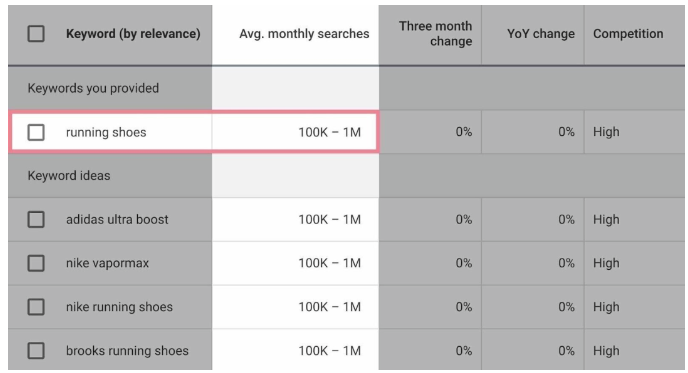The width and height of the screenshot is (688, 373).
Task: Click the Three month change header
Action: coord(435,34)
